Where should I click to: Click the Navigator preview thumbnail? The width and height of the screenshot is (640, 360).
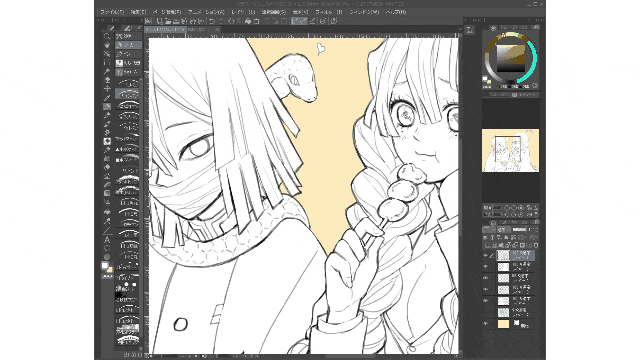coord(510,151)
